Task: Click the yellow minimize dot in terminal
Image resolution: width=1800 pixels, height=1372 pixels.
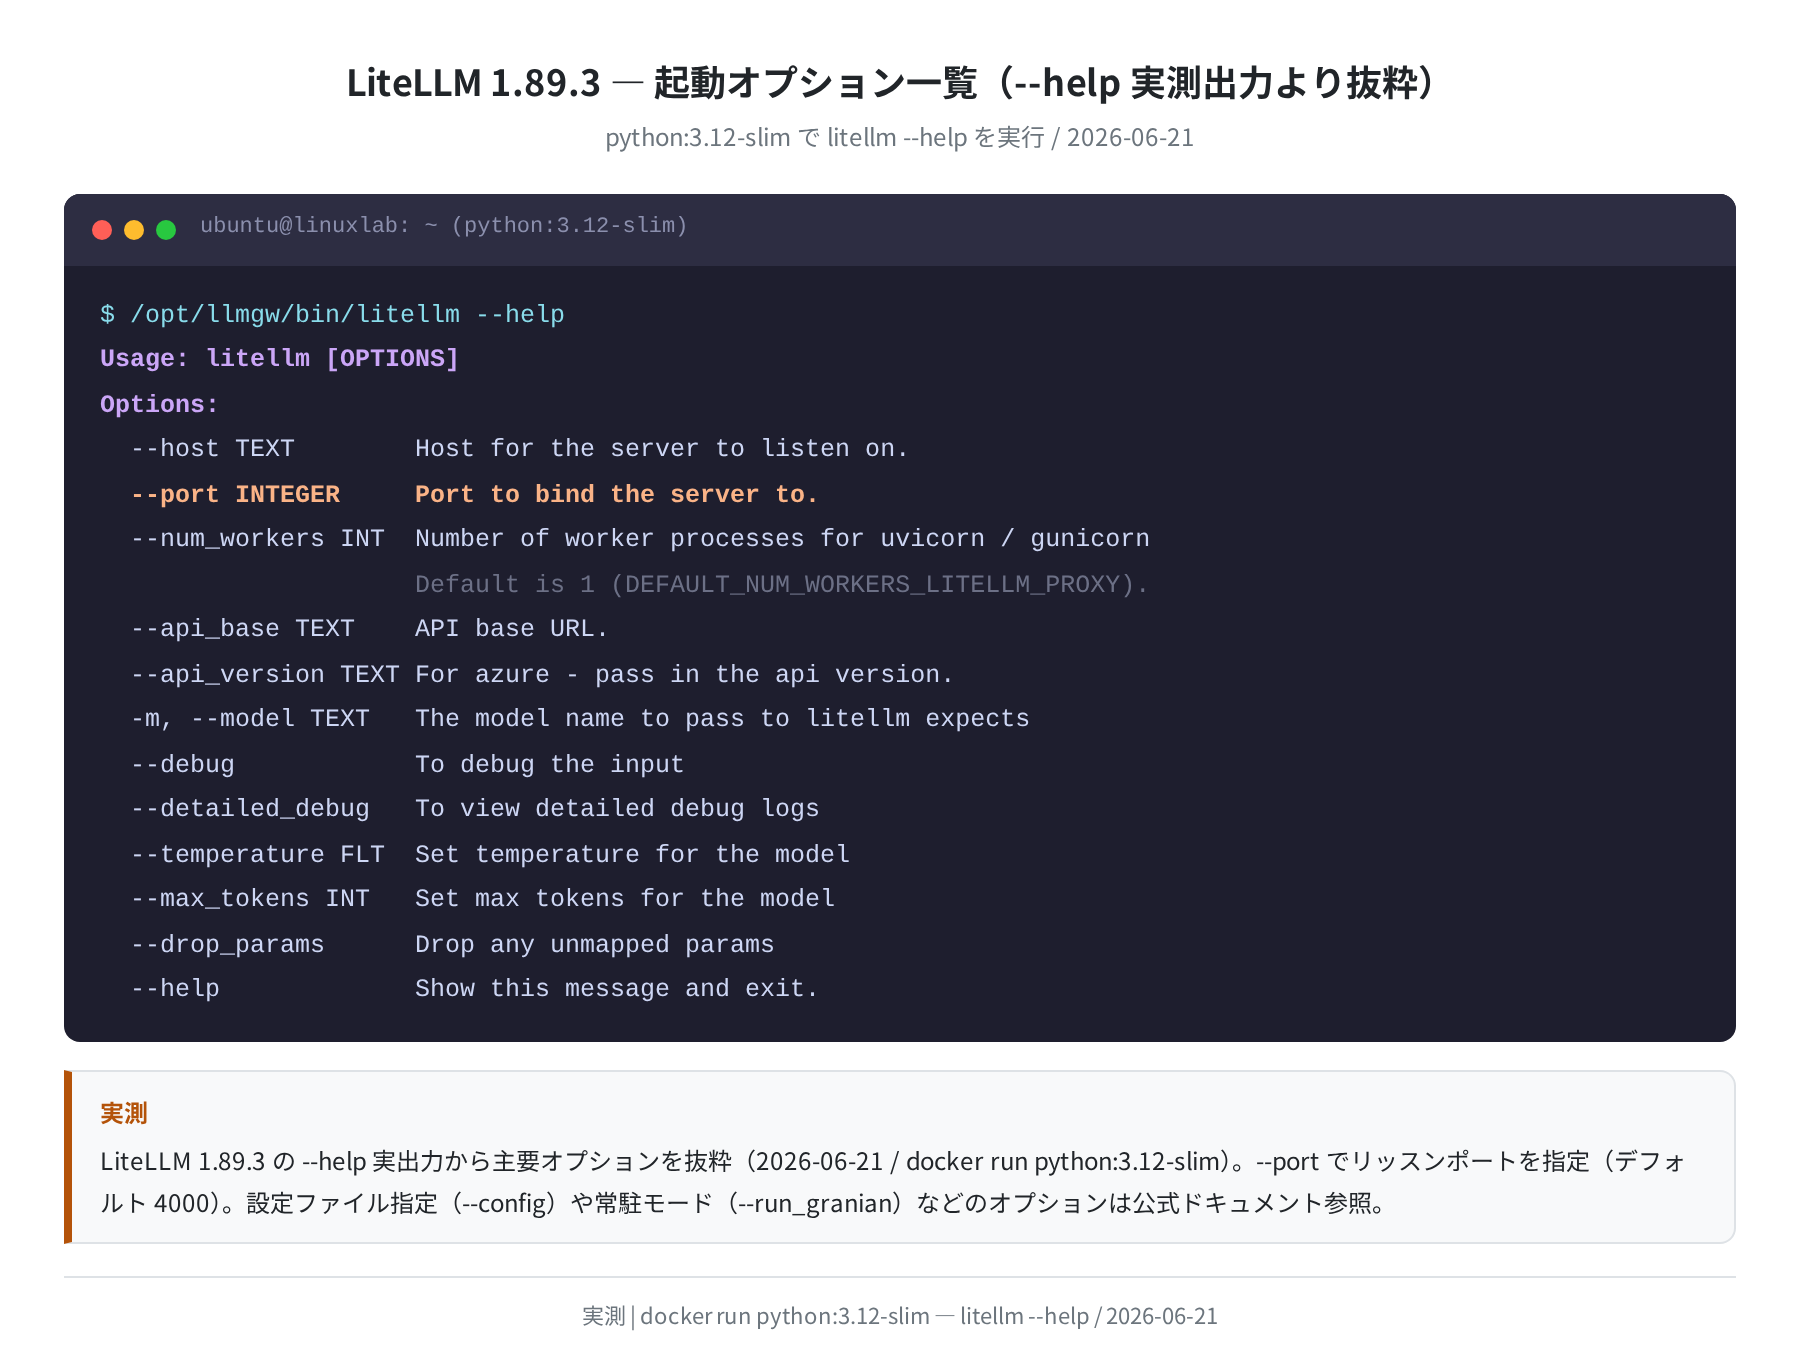Action: (x=134, y=230)
